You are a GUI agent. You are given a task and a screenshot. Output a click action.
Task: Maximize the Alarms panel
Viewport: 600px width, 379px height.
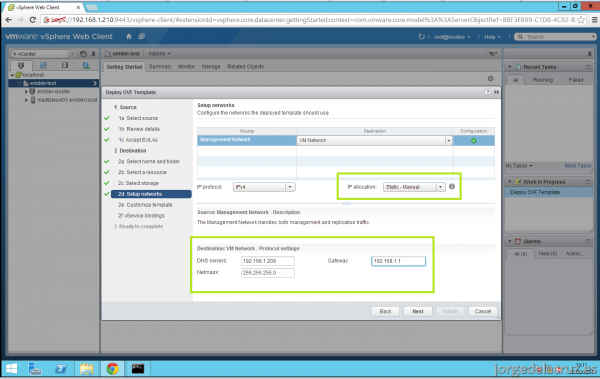click(x=589, y=242)
